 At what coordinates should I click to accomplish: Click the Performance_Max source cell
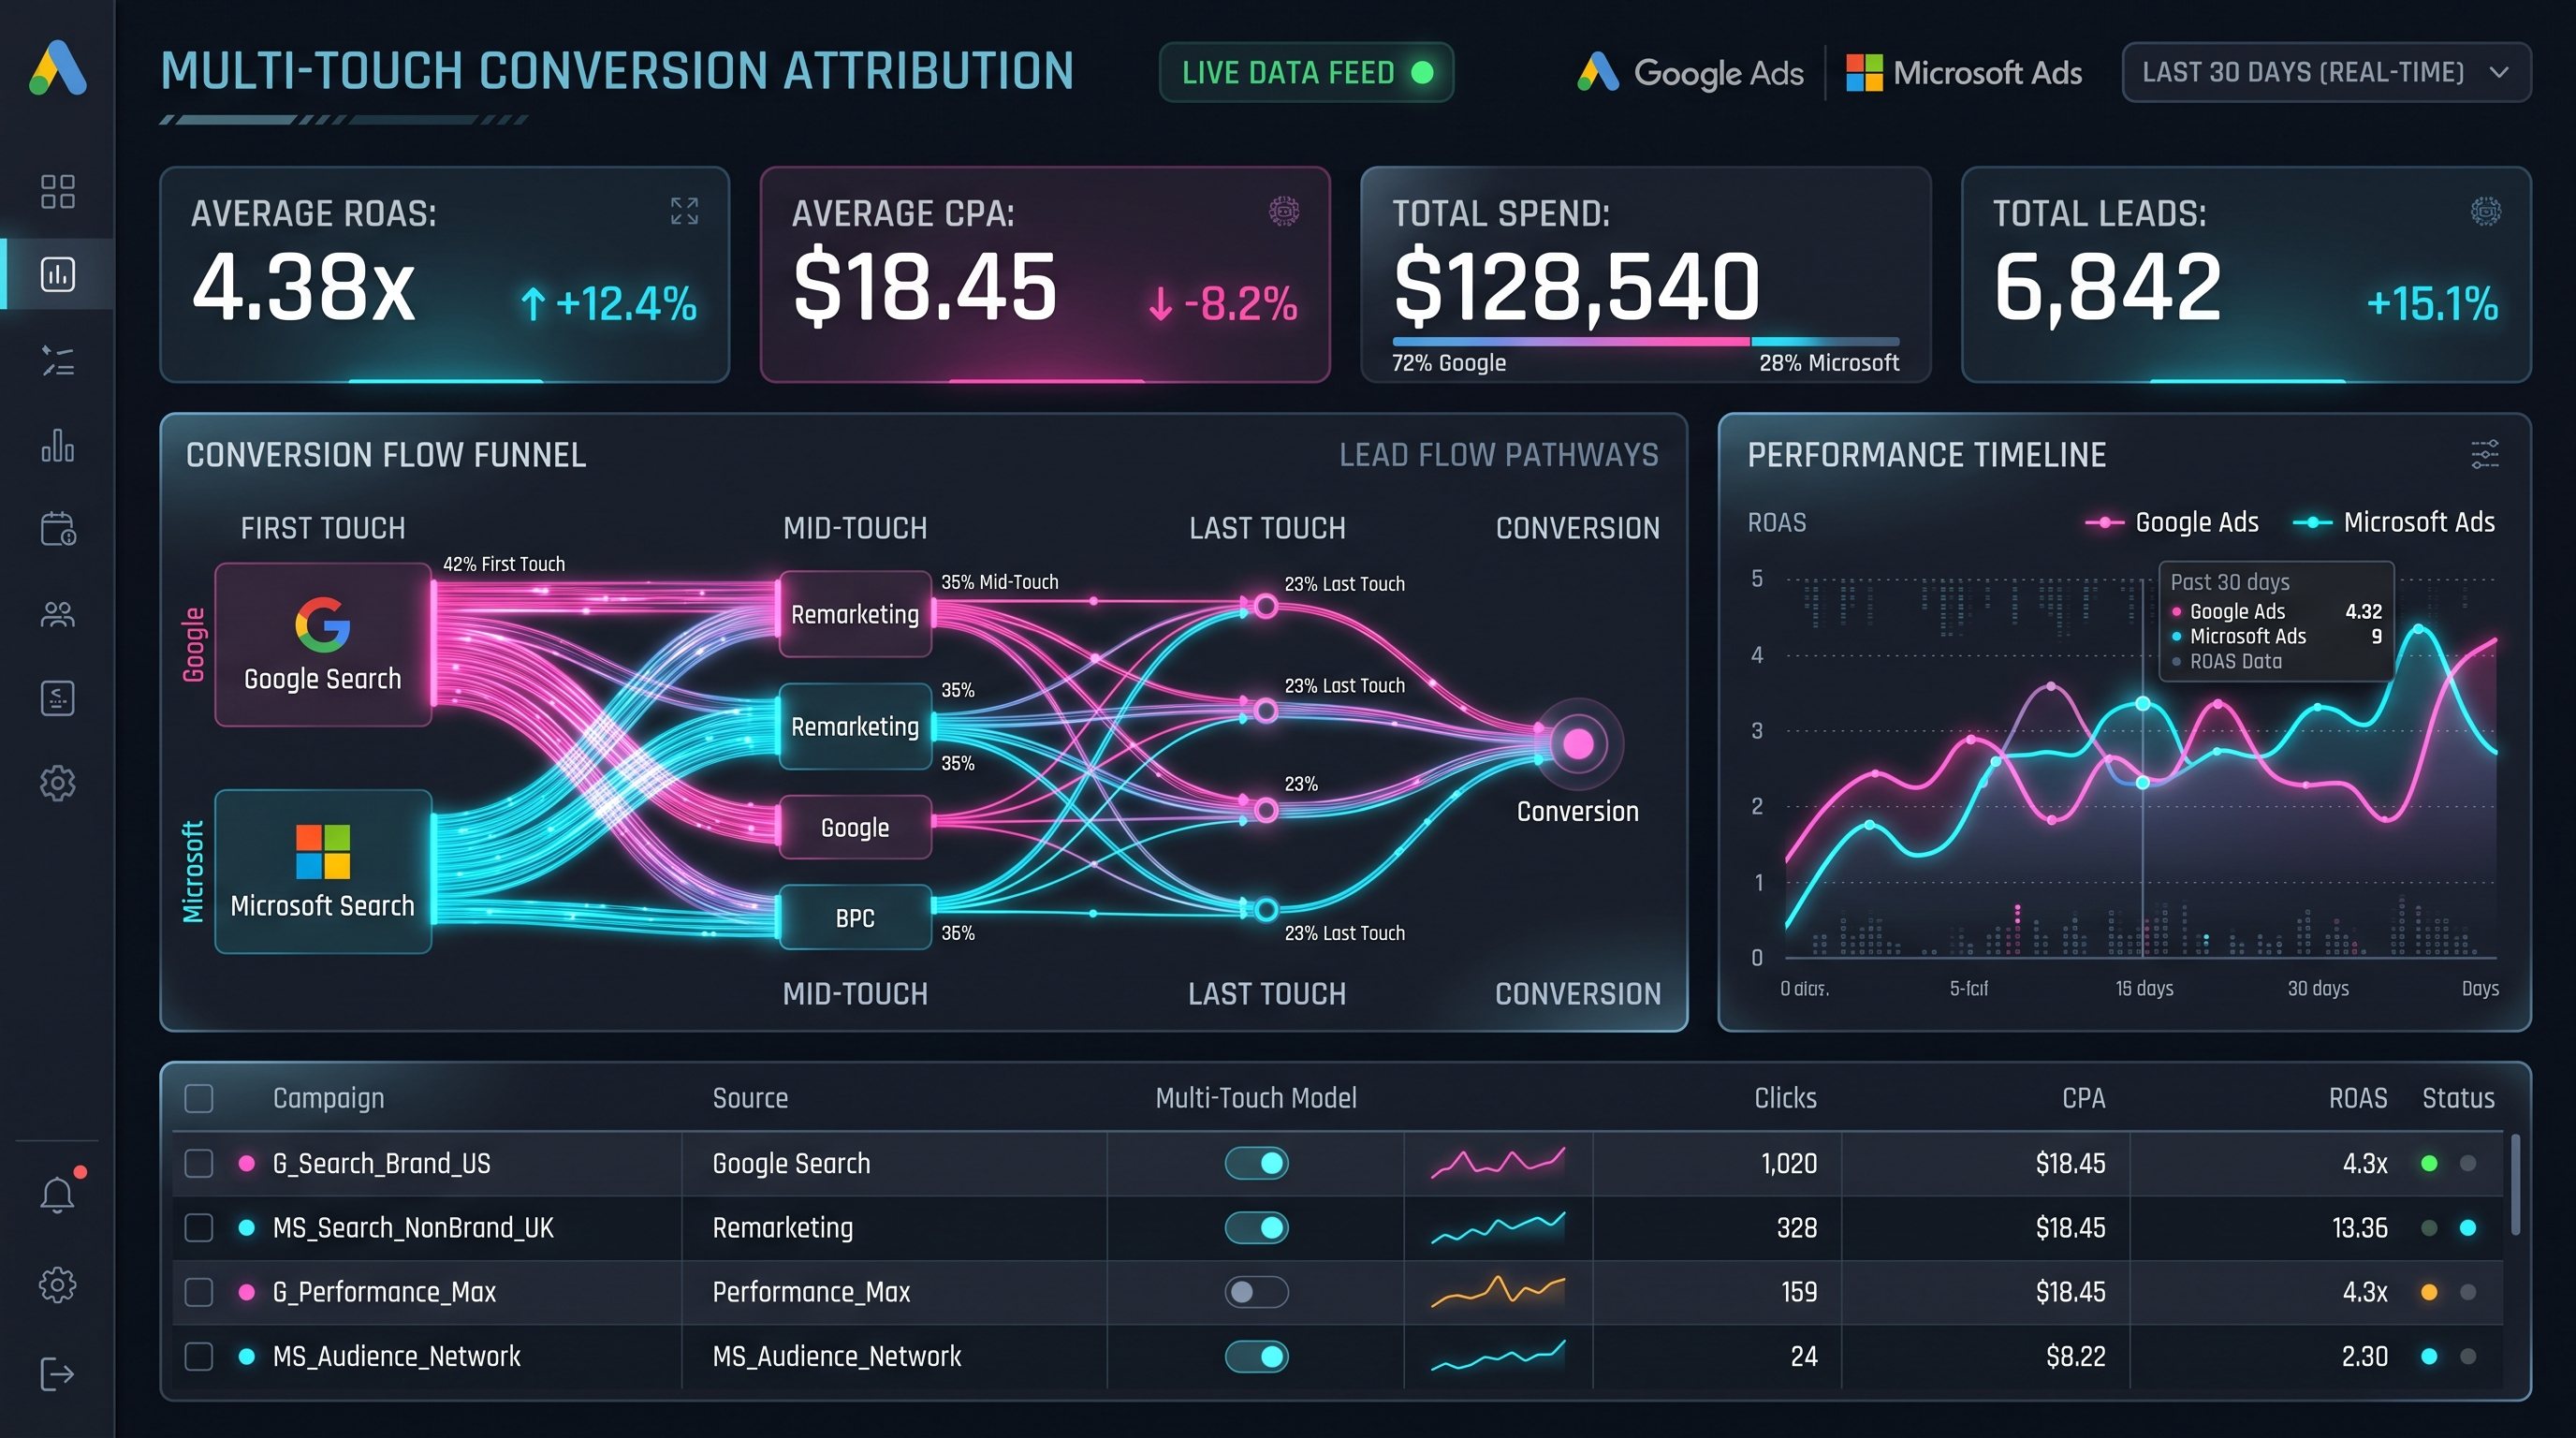click(x=811, y=1291)
